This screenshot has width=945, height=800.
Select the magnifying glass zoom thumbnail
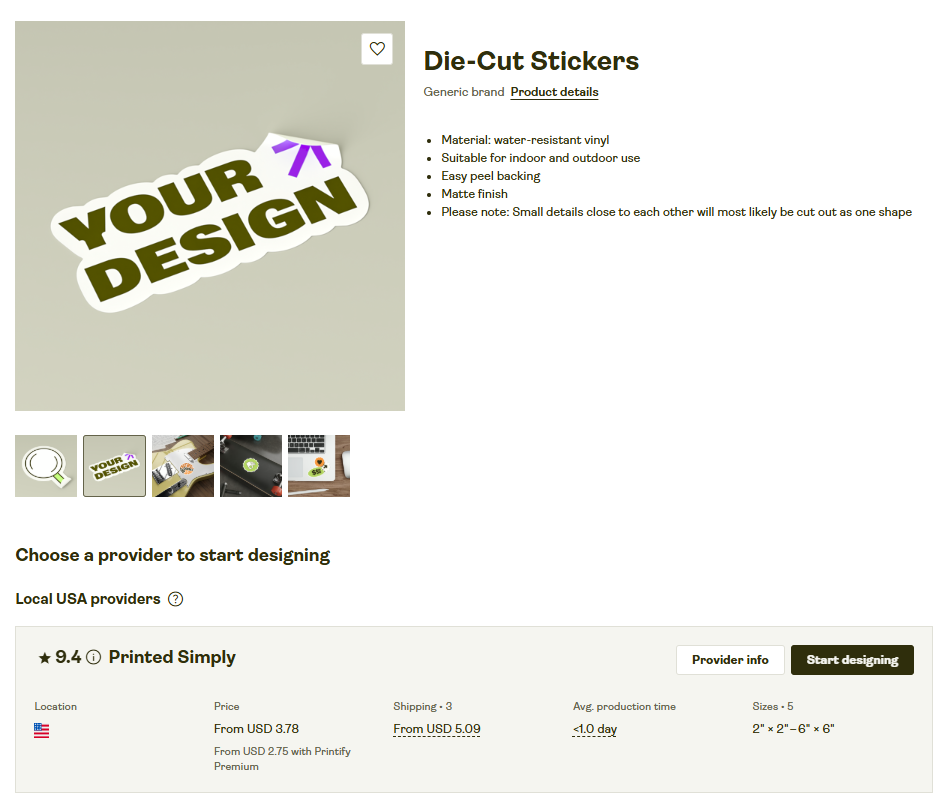pos(45,465)
